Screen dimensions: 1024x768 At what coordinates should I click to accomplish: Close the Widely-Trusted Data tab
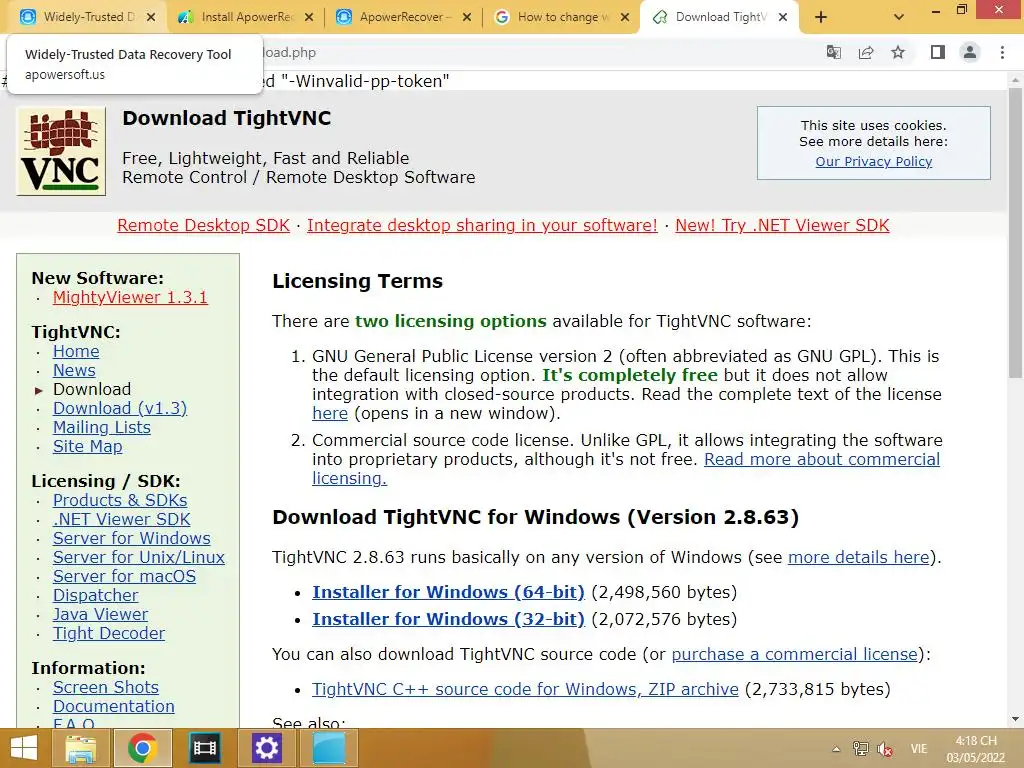[x=151, y=17]
